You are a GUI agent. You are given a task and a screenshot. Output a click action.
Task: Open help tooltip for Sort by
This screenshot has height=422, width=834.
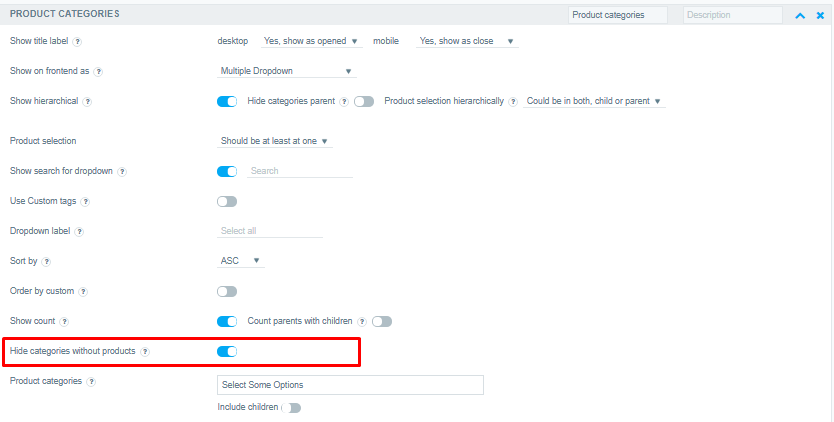(46, 262)
